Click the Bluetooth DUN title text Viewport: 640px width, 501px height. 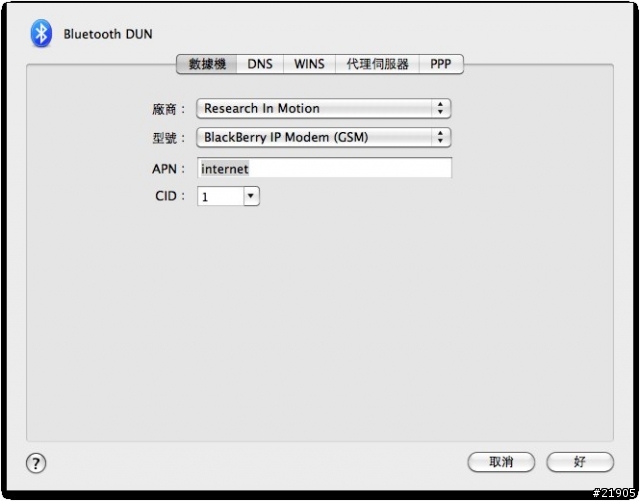pos(108,34)
